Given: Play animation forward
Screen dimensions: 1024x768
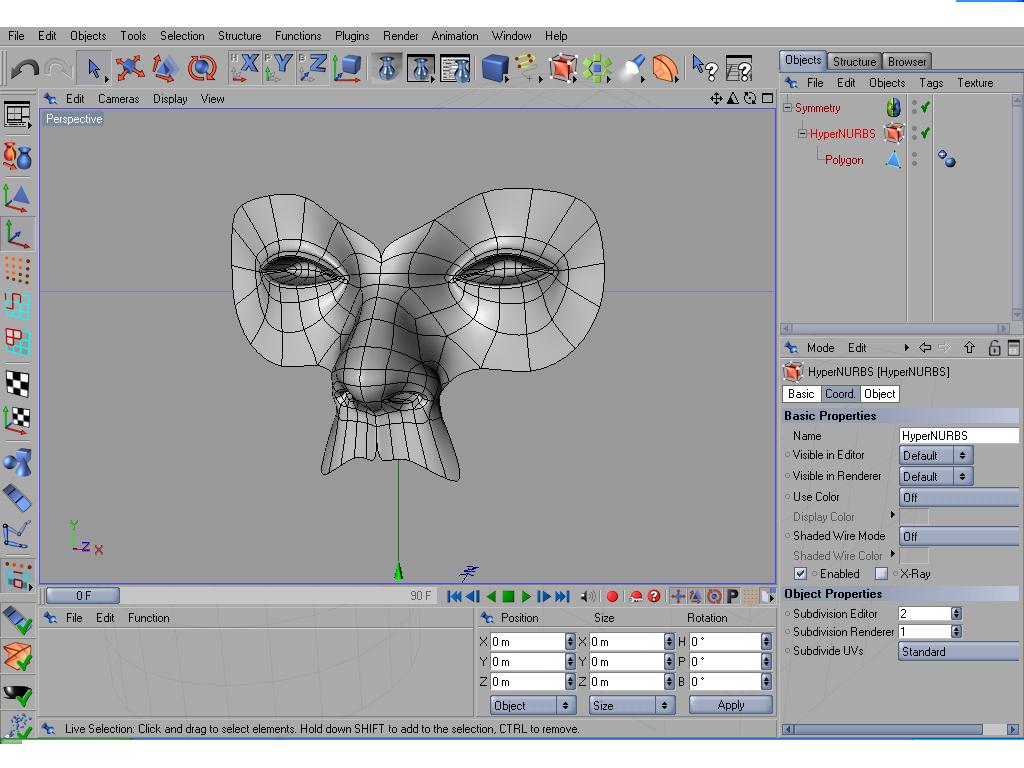Looking at the screenshot, I should click(526, 596).
